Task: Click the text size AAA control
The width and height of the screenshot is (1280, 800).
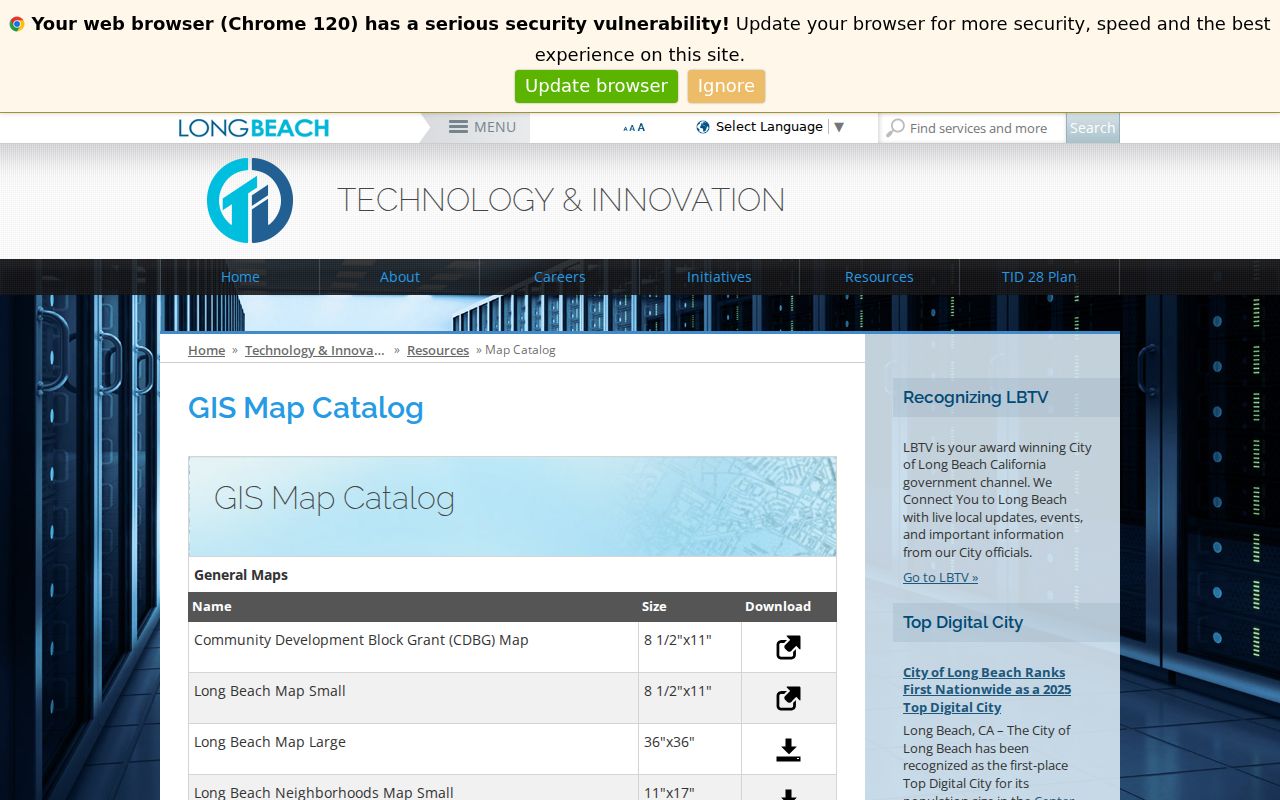Action: click(634, 128)
